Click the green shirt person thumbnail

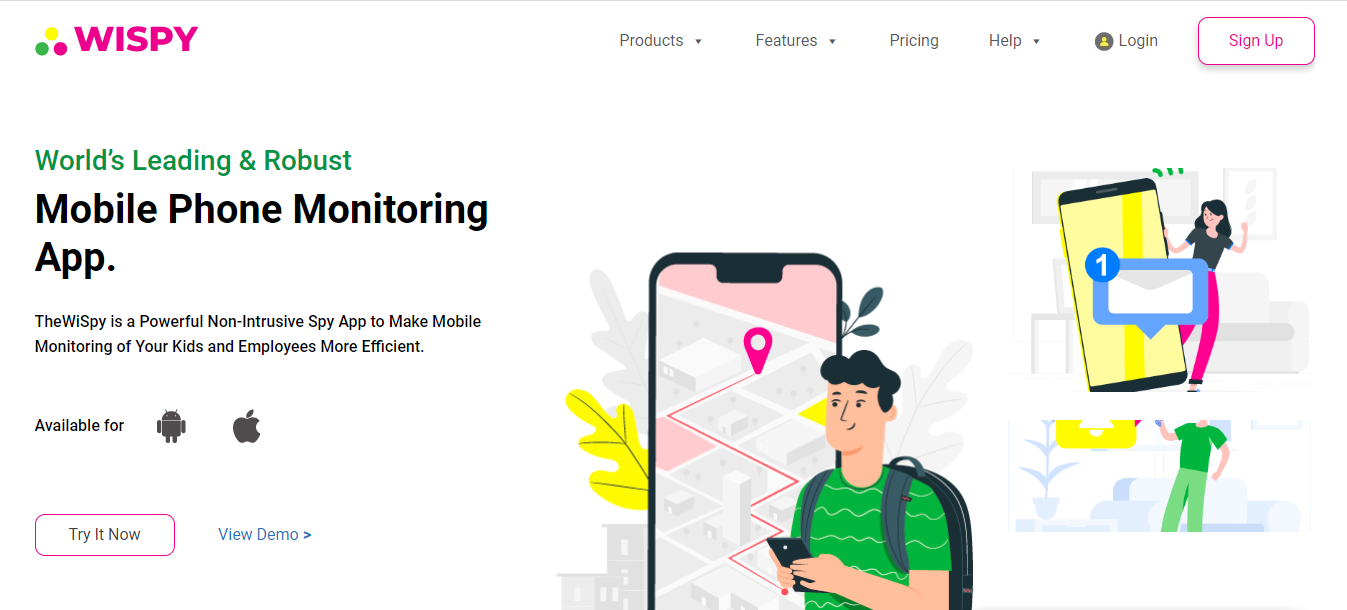coord(1160,476)
